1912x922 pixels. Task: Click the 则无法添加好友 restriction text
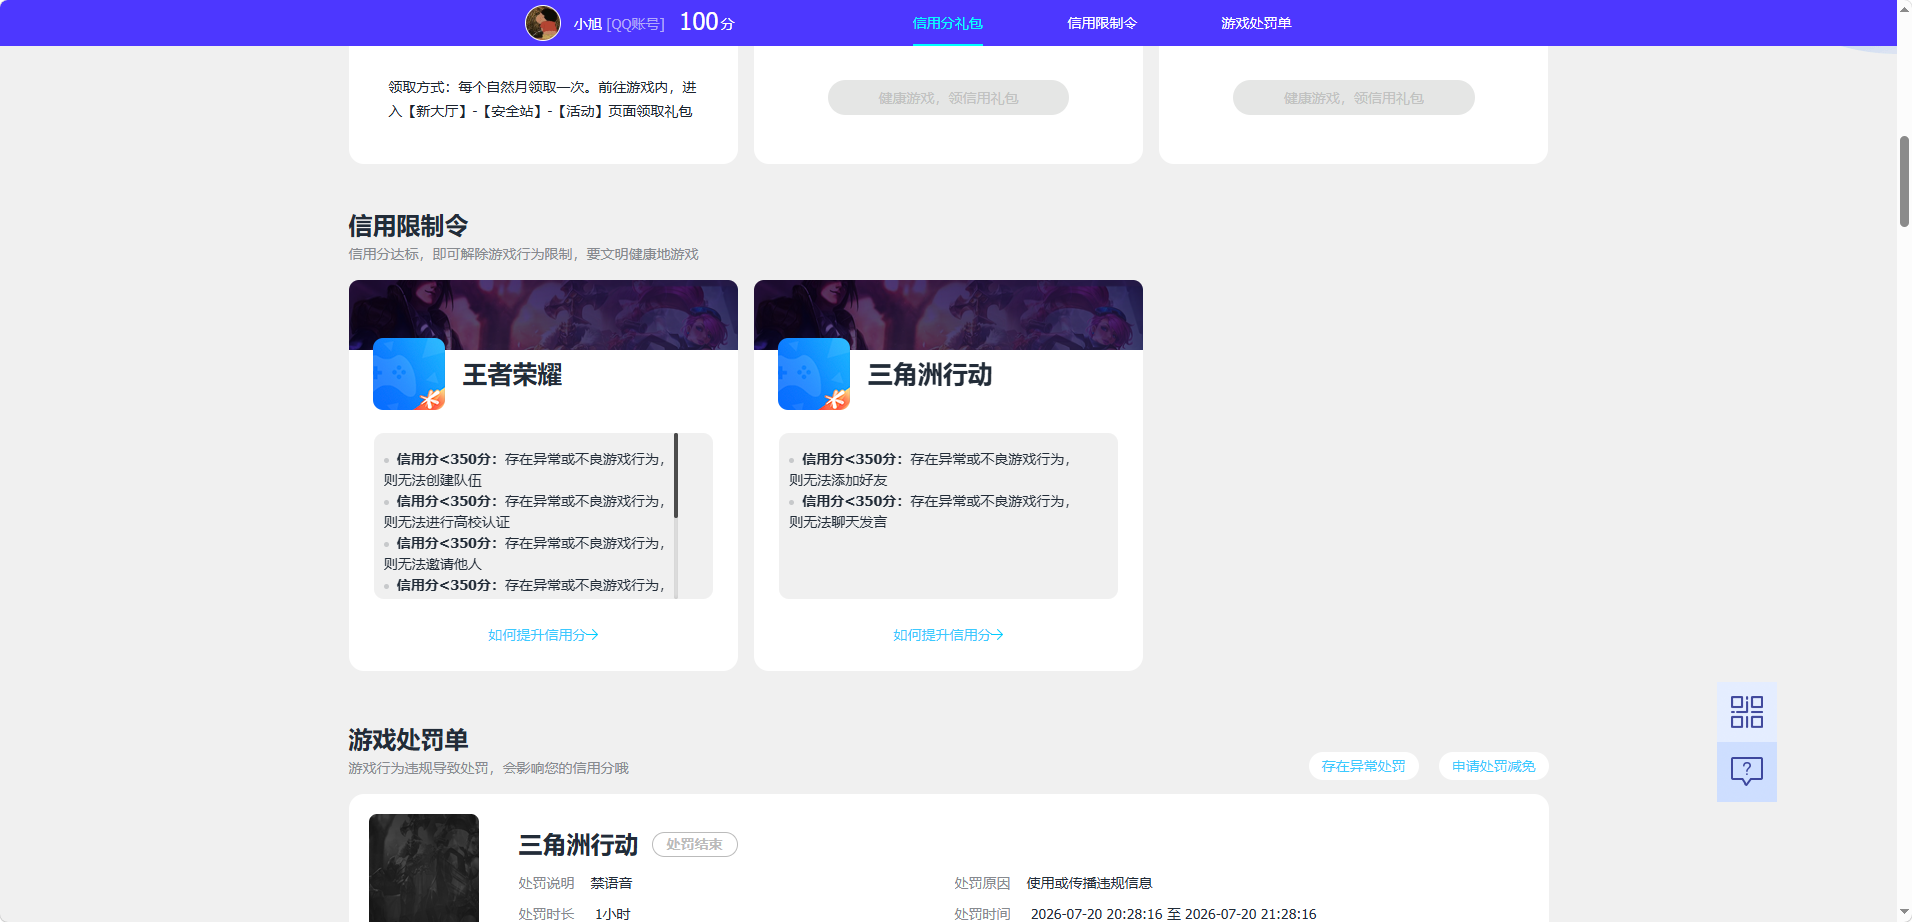click(x=838, y=480)
